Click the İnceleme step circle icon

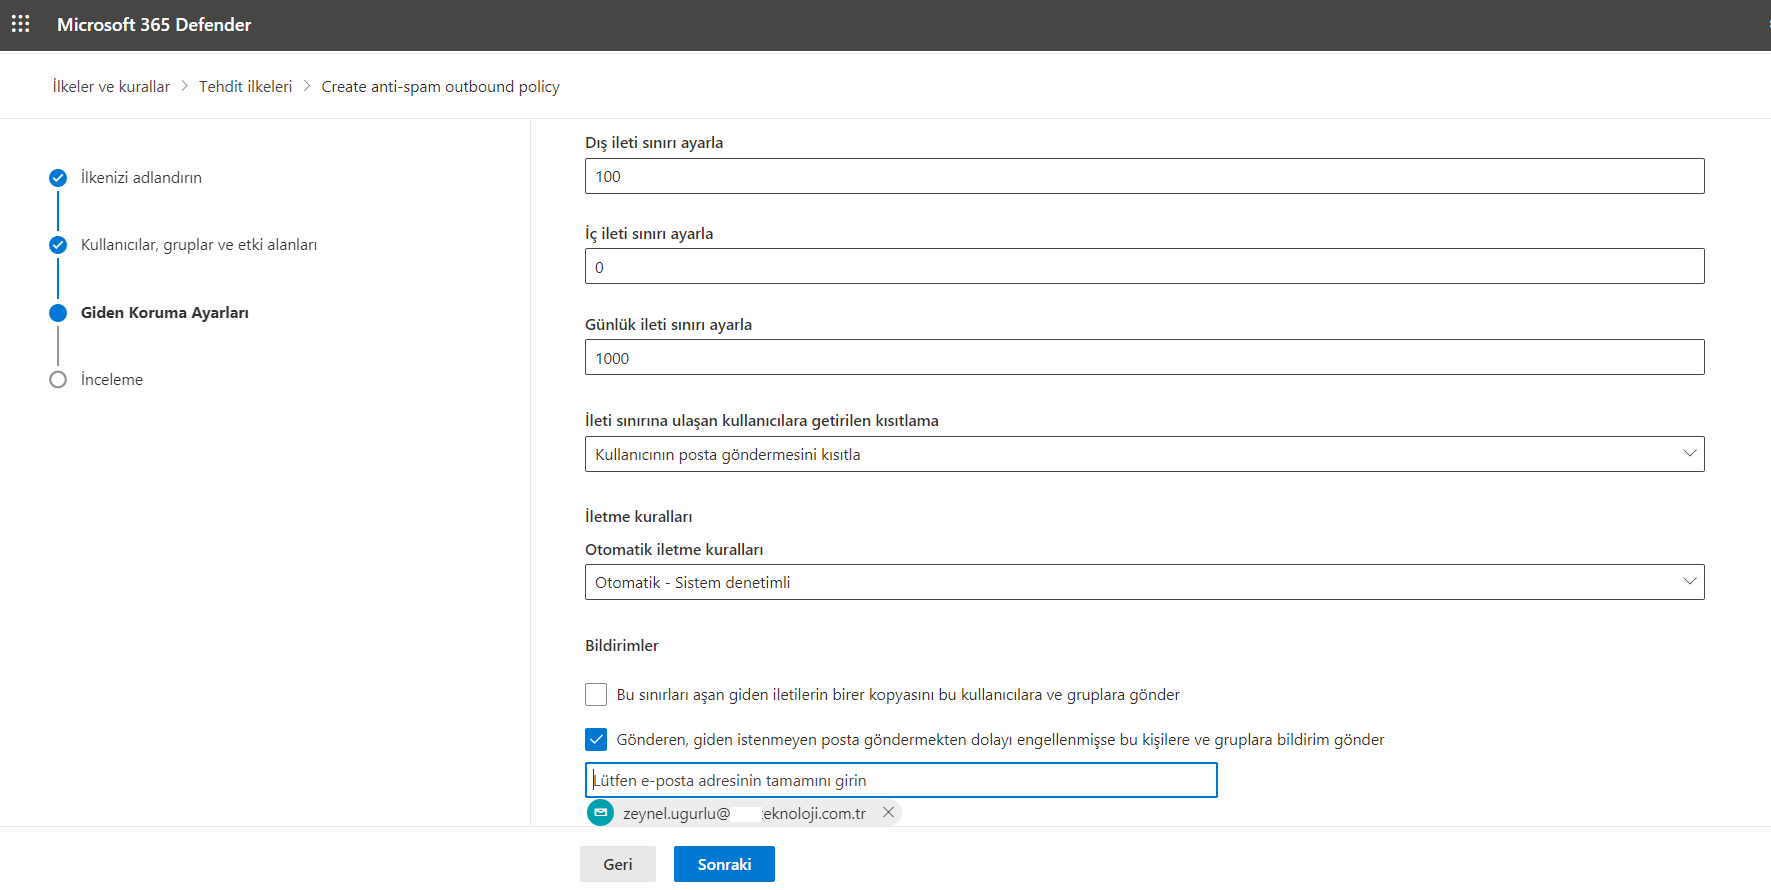pos(58,380)
